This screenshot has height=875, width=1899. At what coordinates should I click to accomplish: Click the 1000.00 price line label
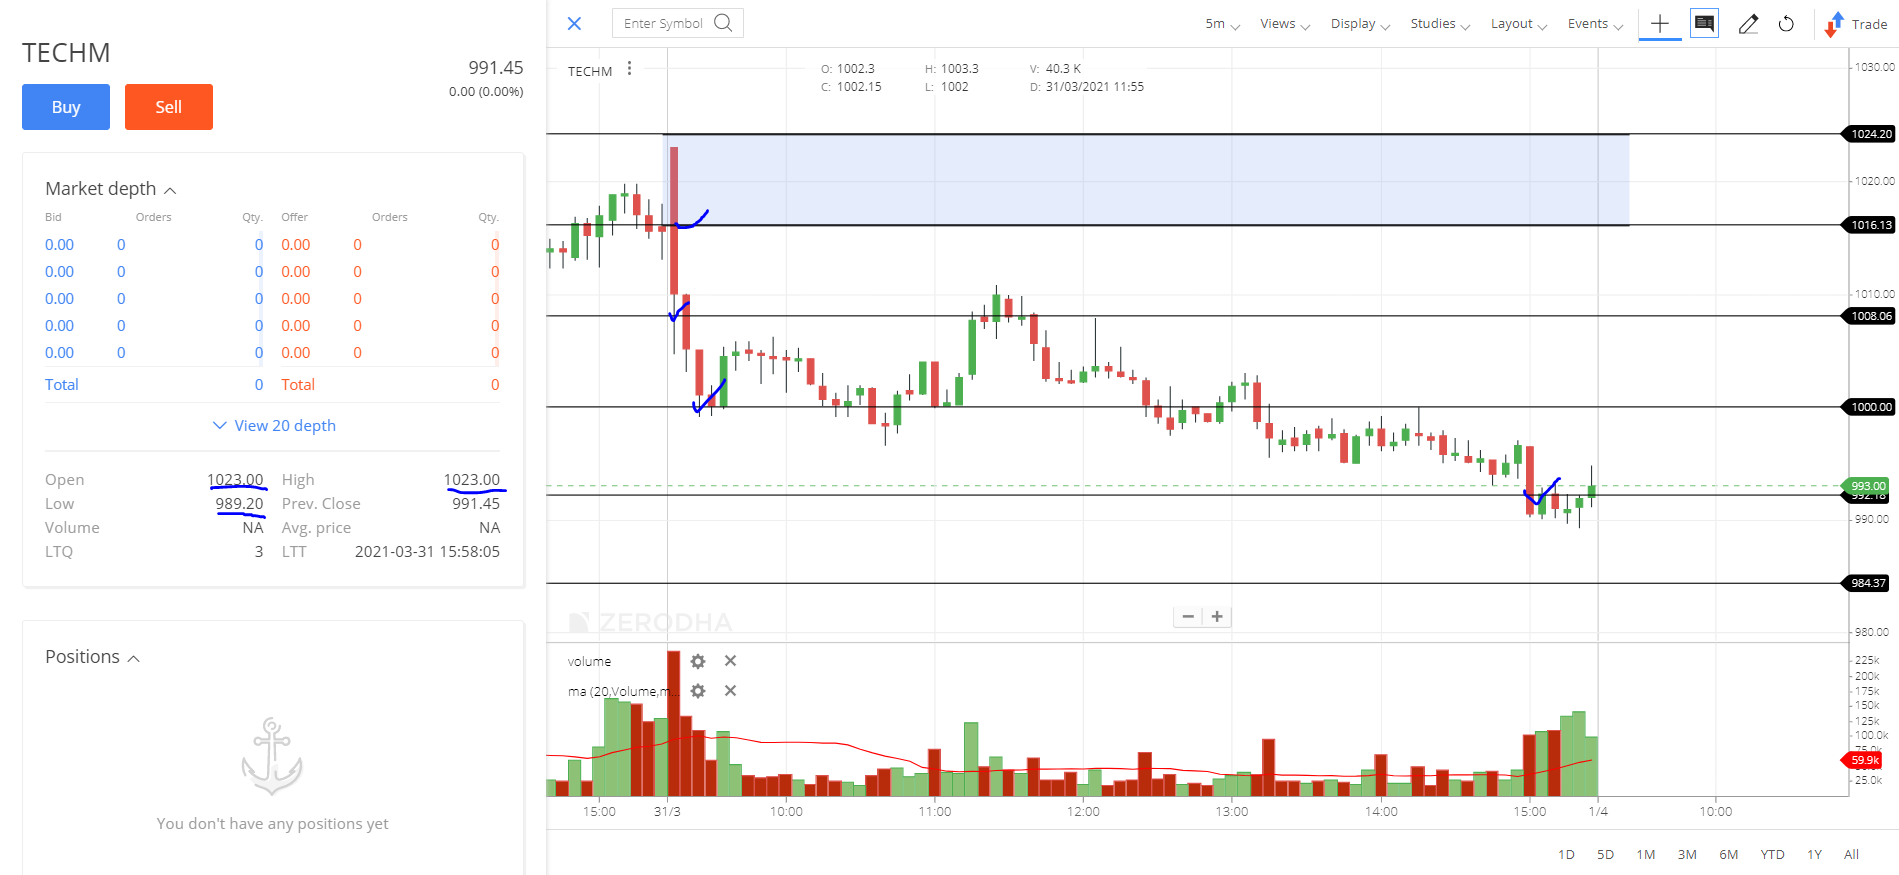point(1868,407)
